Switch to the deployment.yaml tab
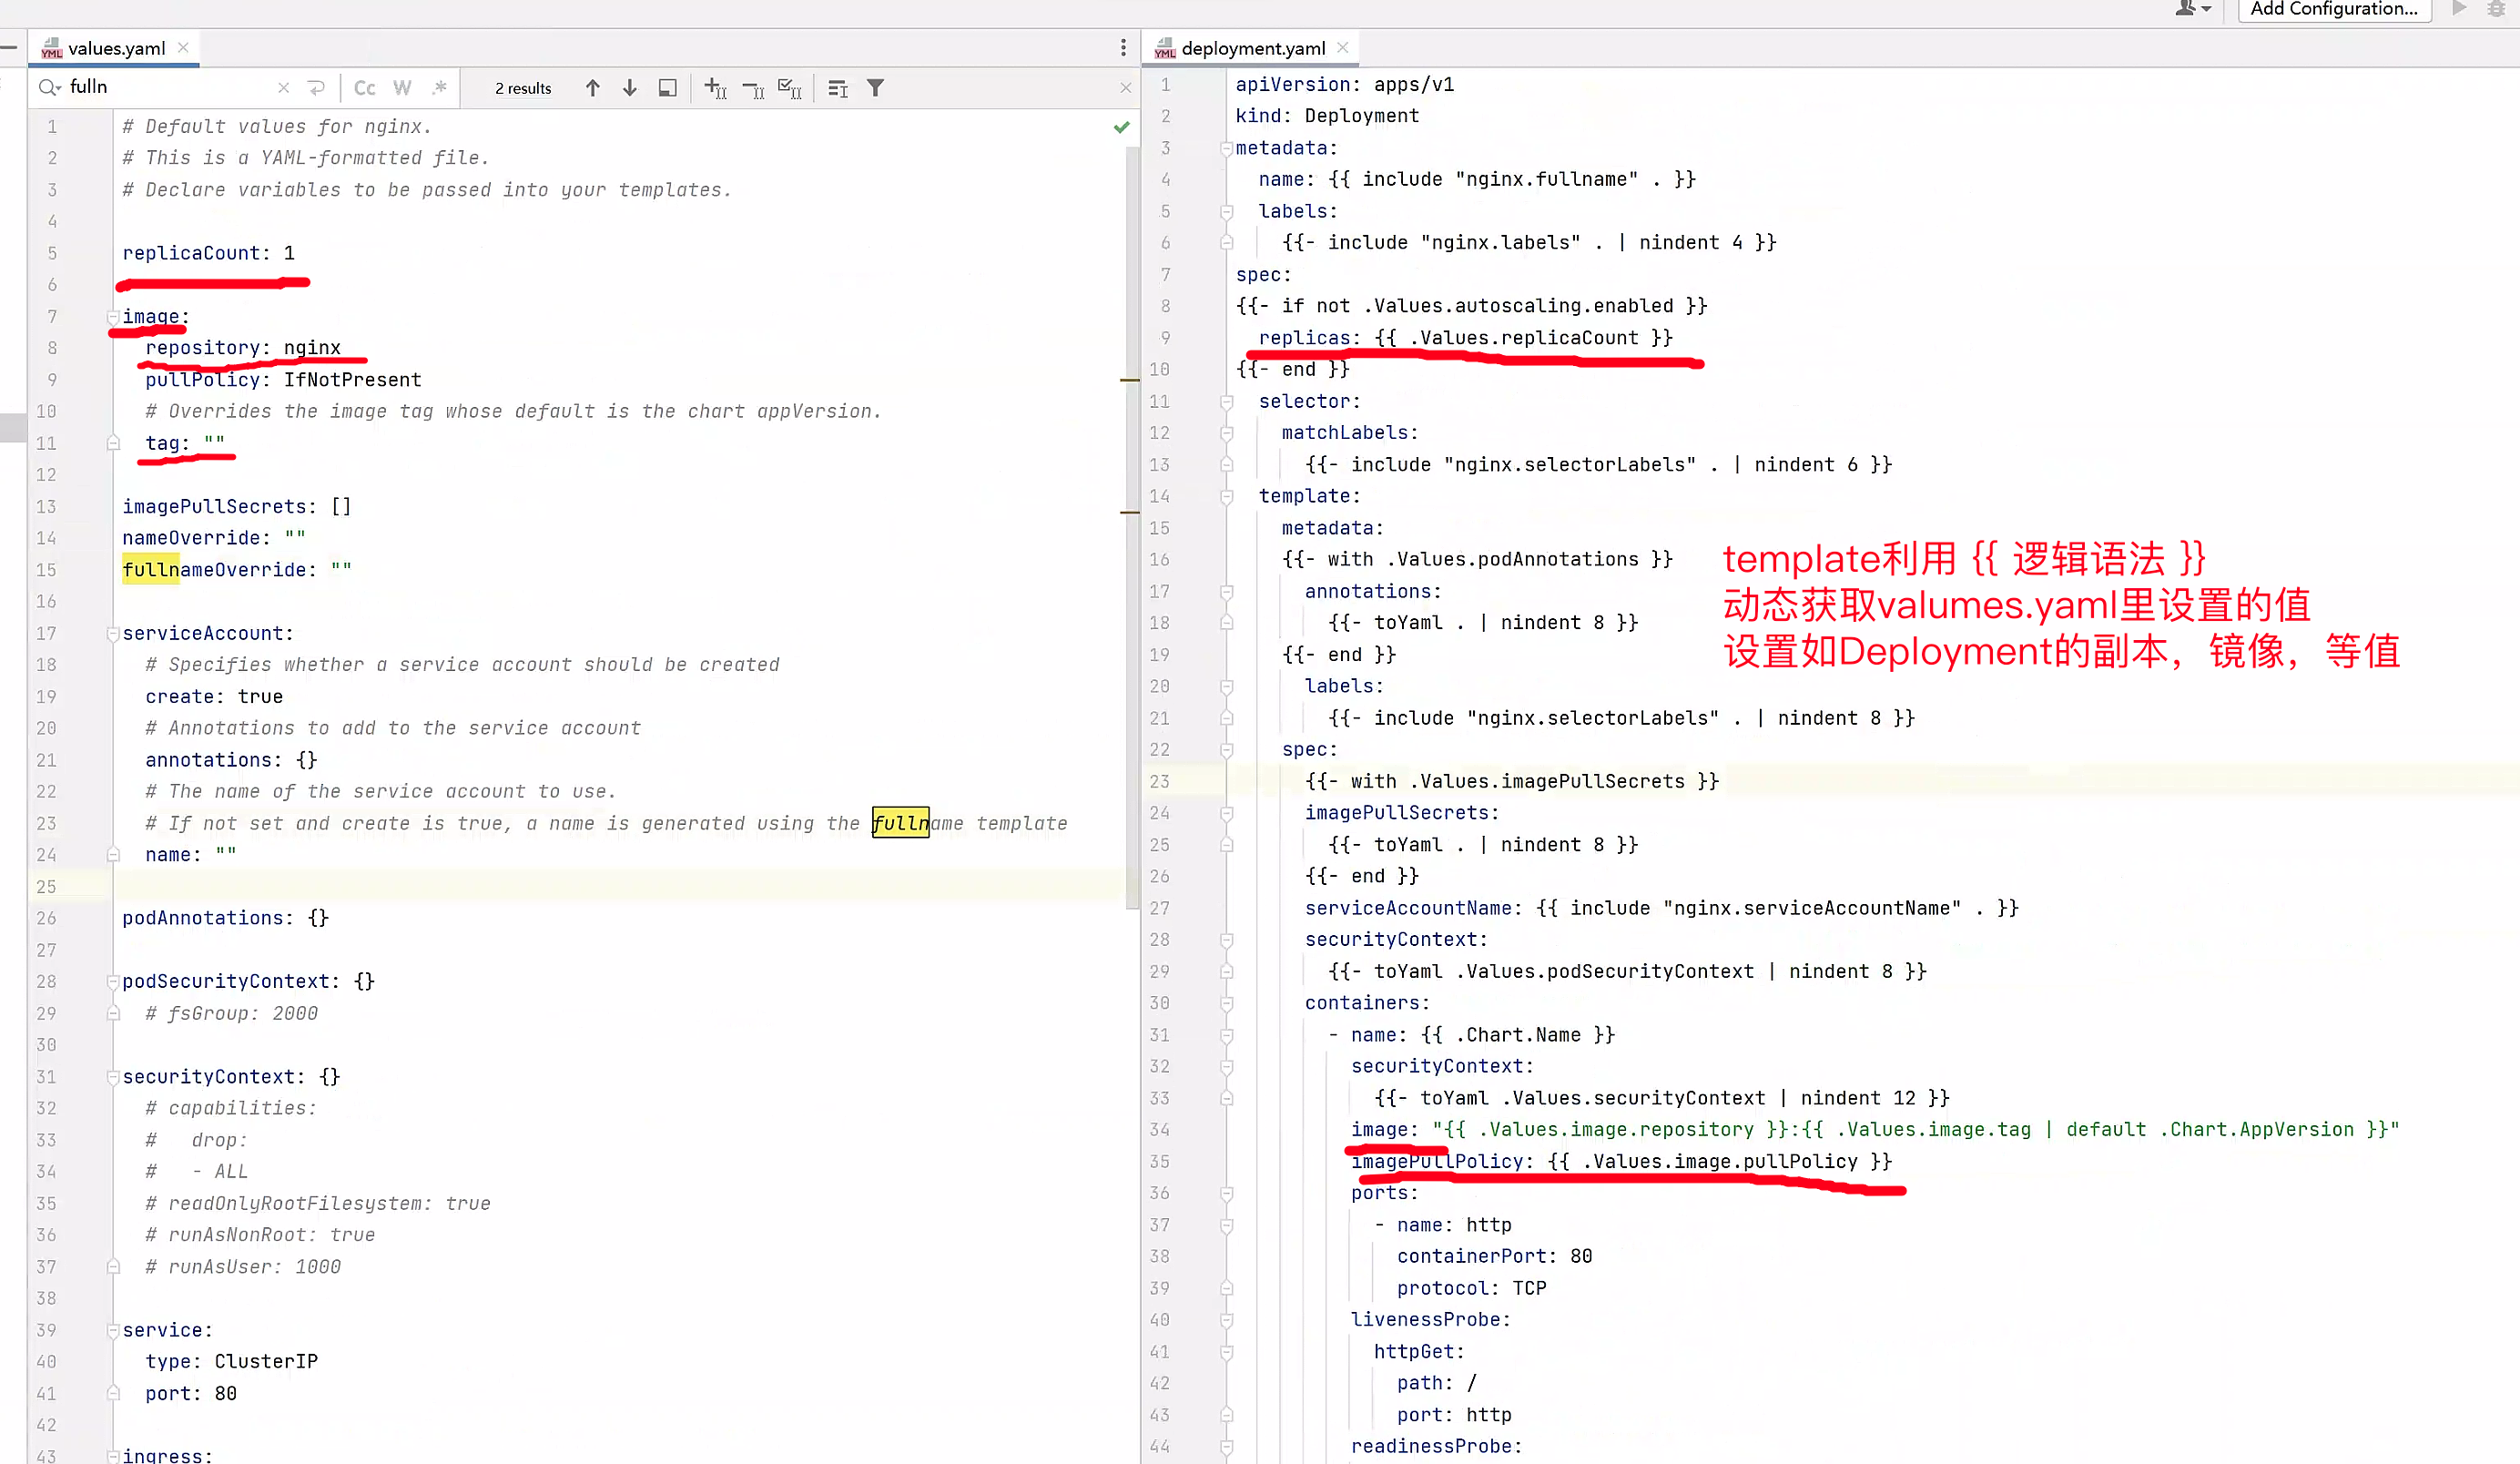This screenshot has width=2520, height=1464. (x=1252, y=48)
